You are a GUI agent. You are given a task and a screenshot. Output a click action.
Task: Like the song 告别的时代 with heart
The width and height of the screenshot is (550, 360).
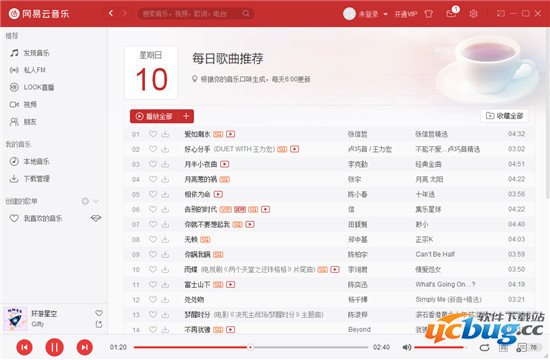pyautogui.click(x=153, y=209)
